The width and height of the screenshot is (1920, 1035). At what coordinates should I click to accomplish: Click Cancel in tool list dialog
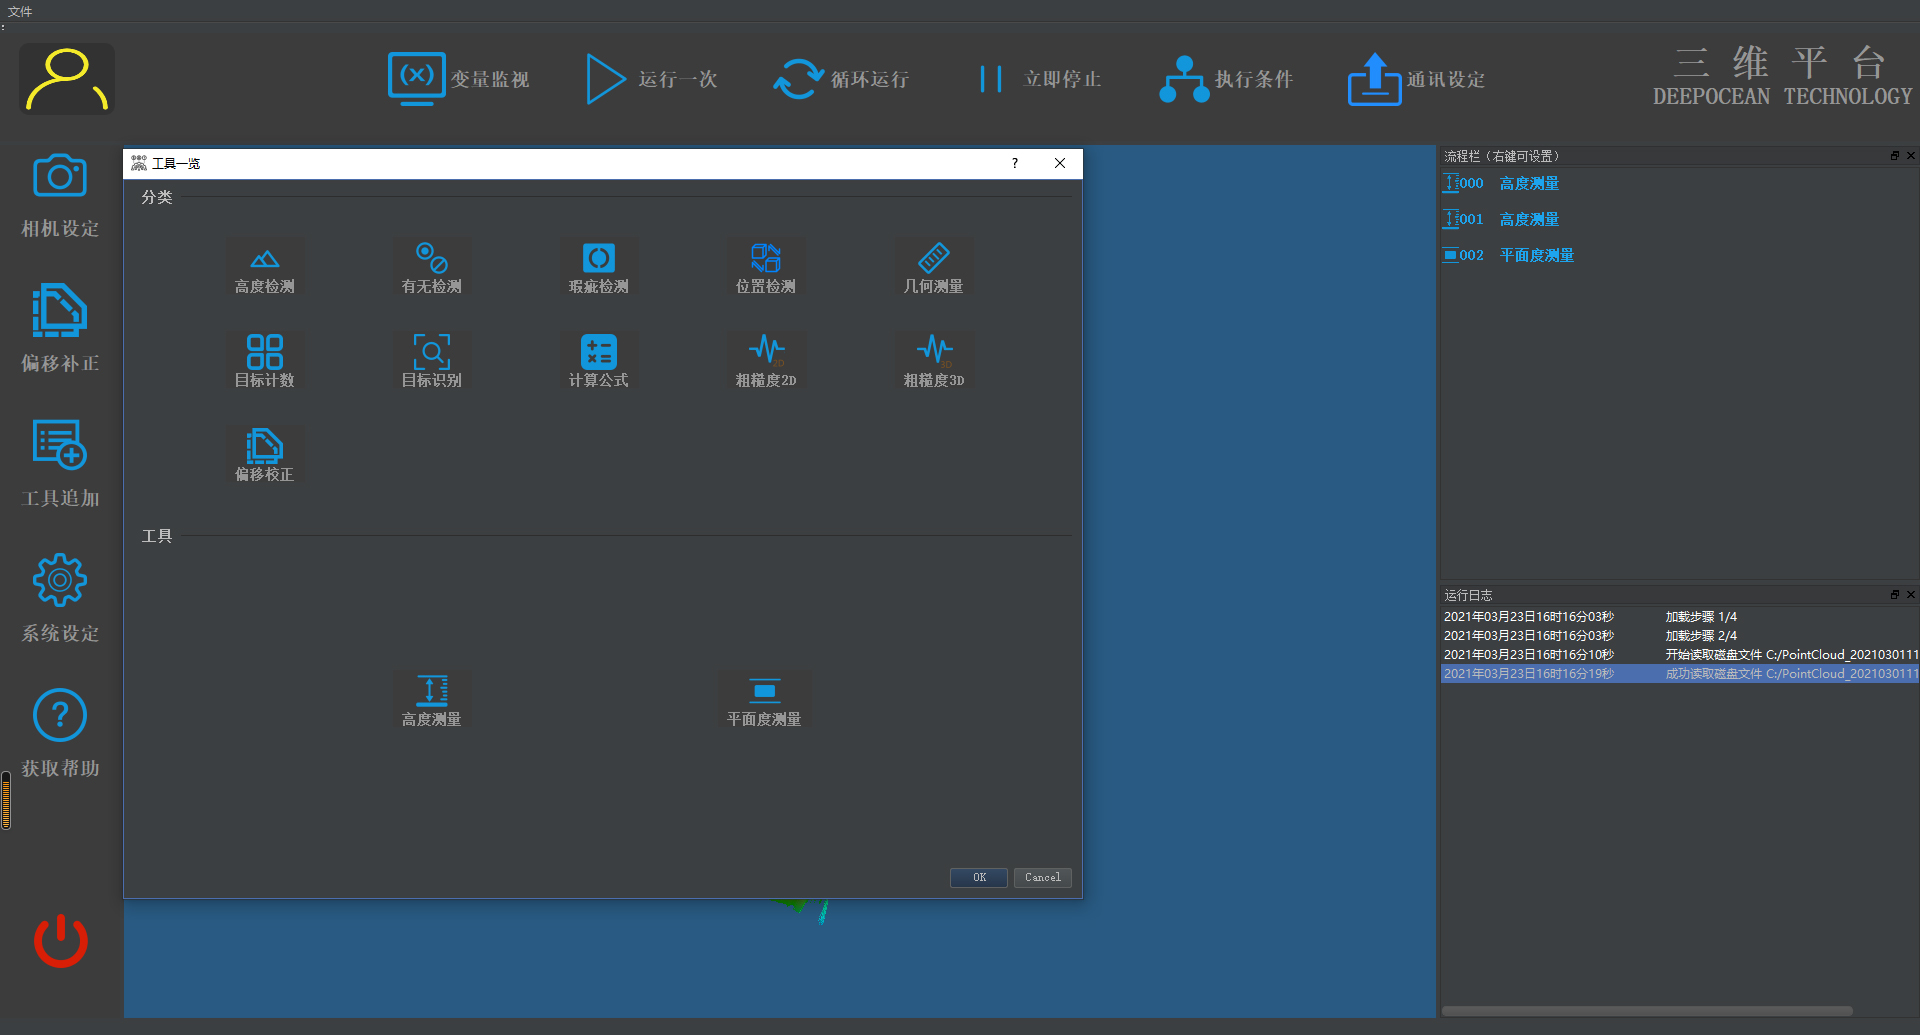tap(1042, 877)
